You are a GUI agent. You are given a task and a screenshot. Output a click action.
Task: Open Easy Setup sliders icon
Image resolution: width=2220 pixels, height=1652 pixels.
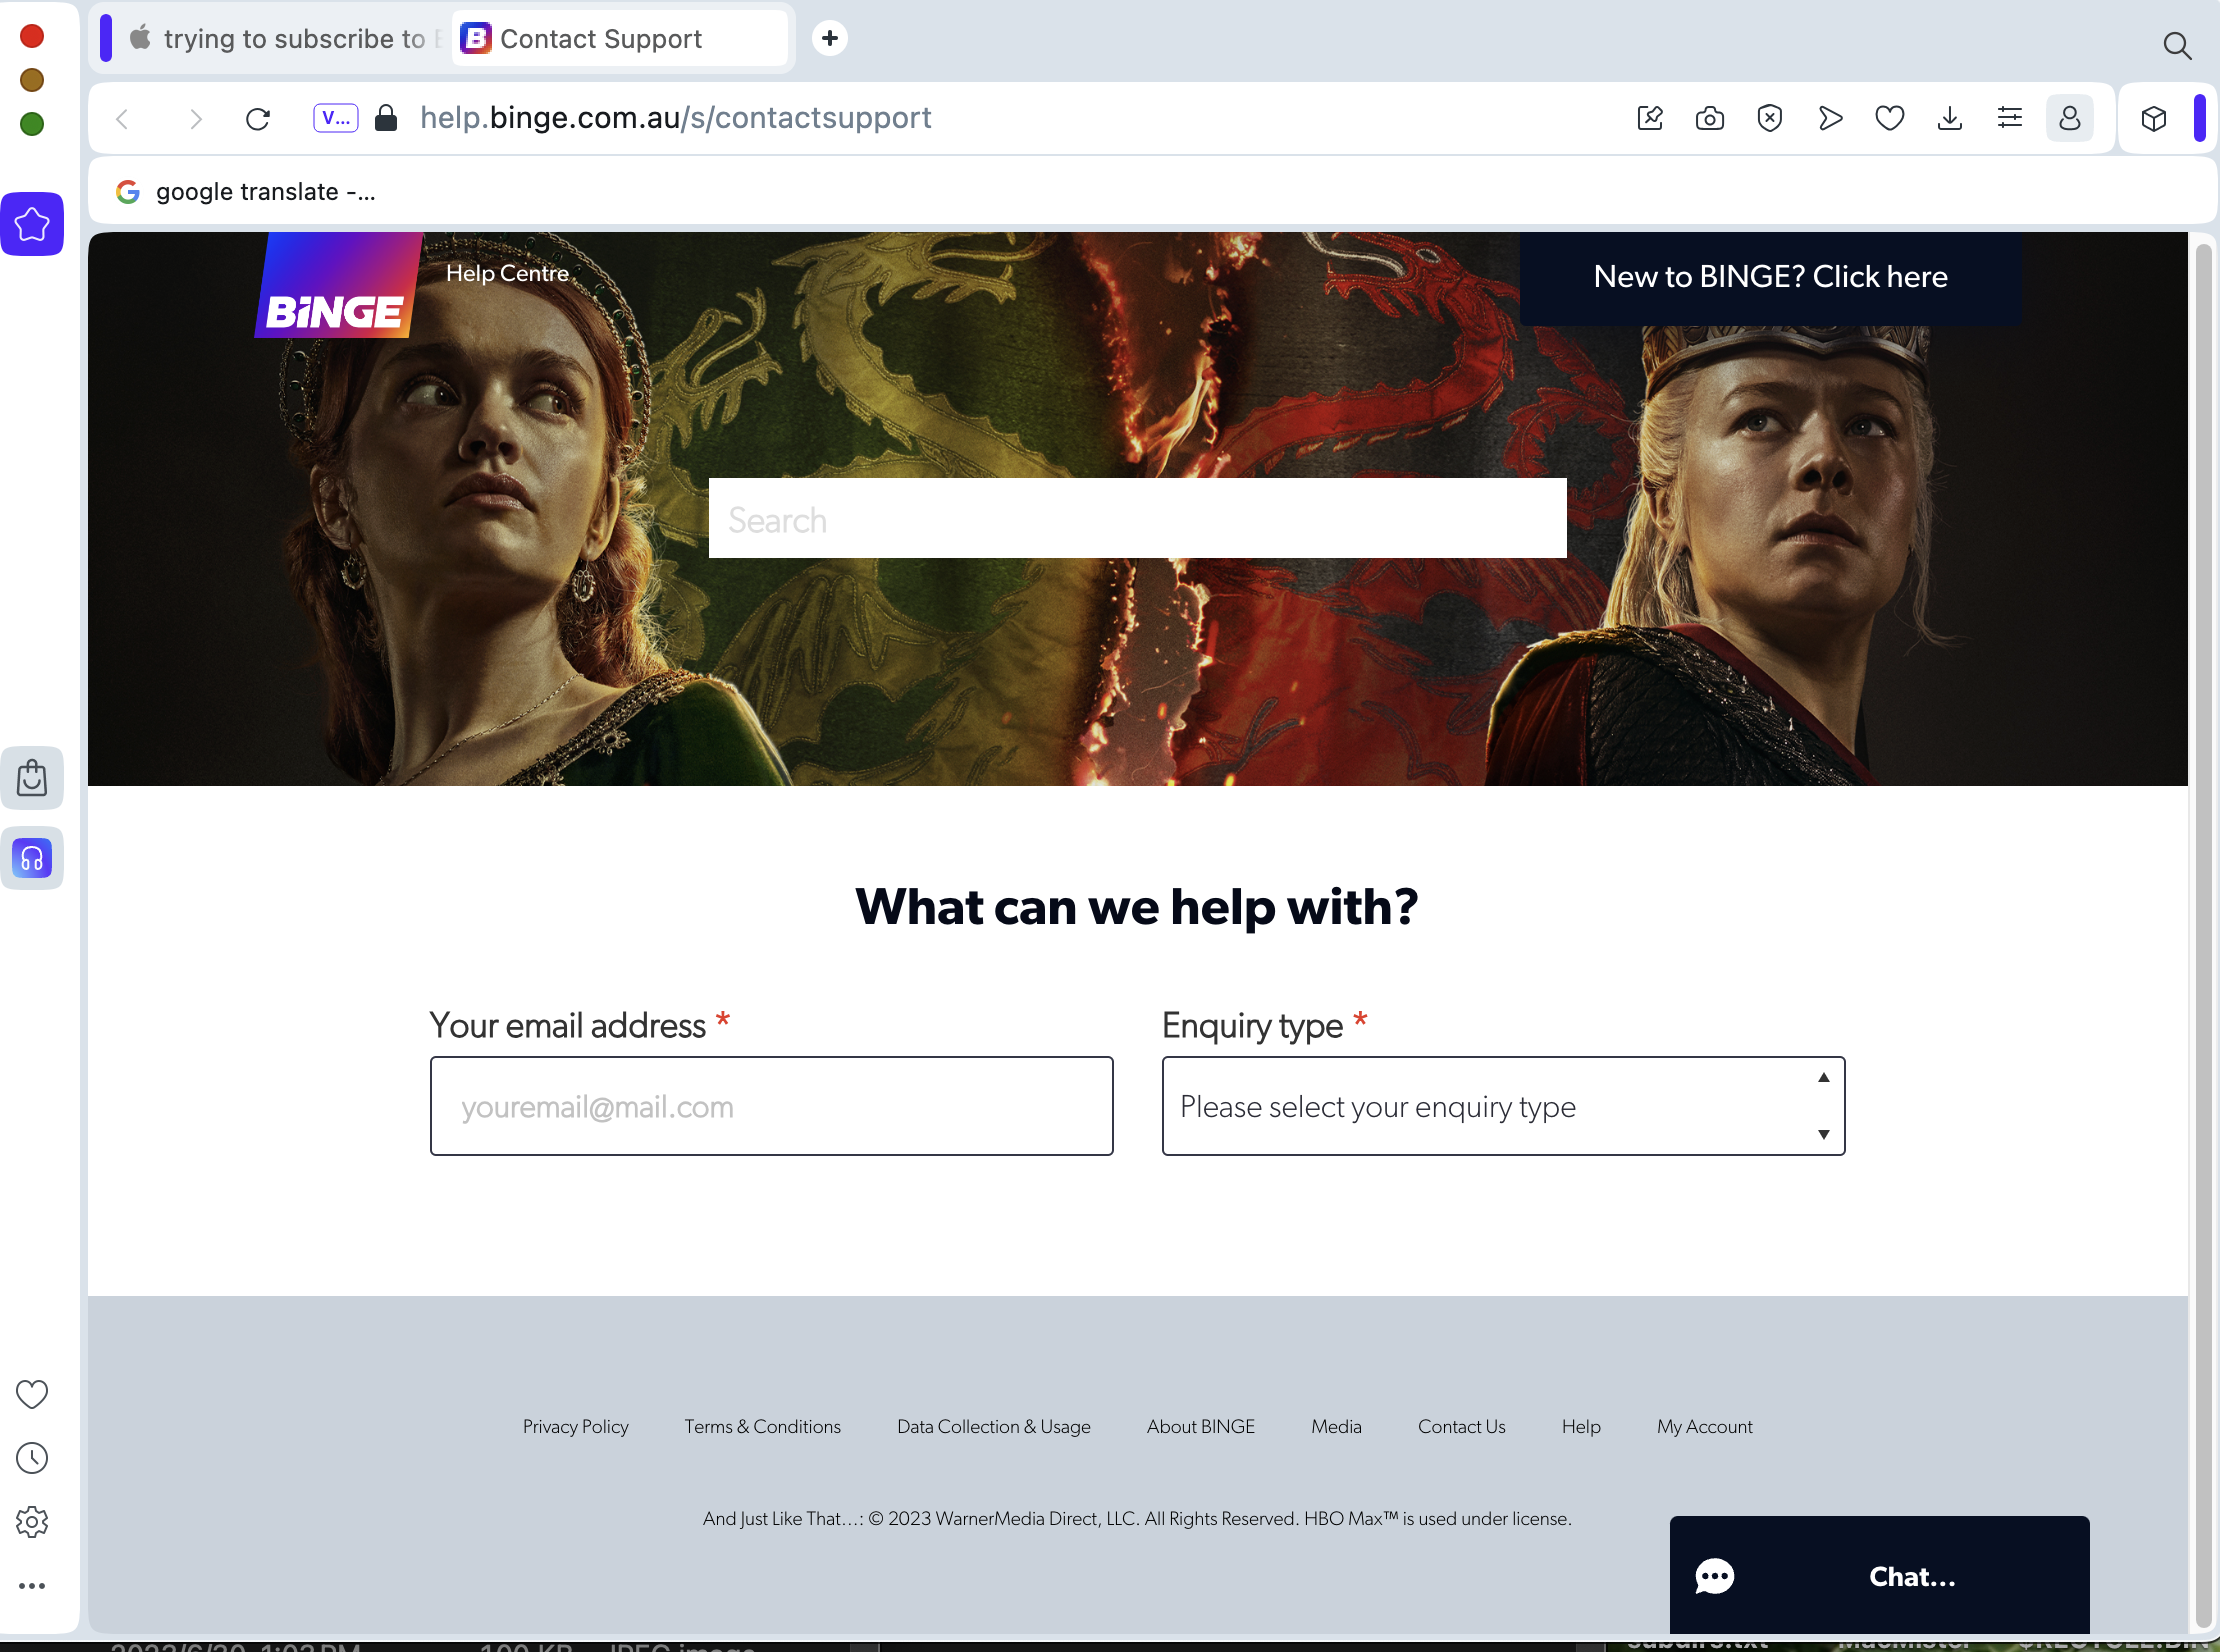point(2009,119)
